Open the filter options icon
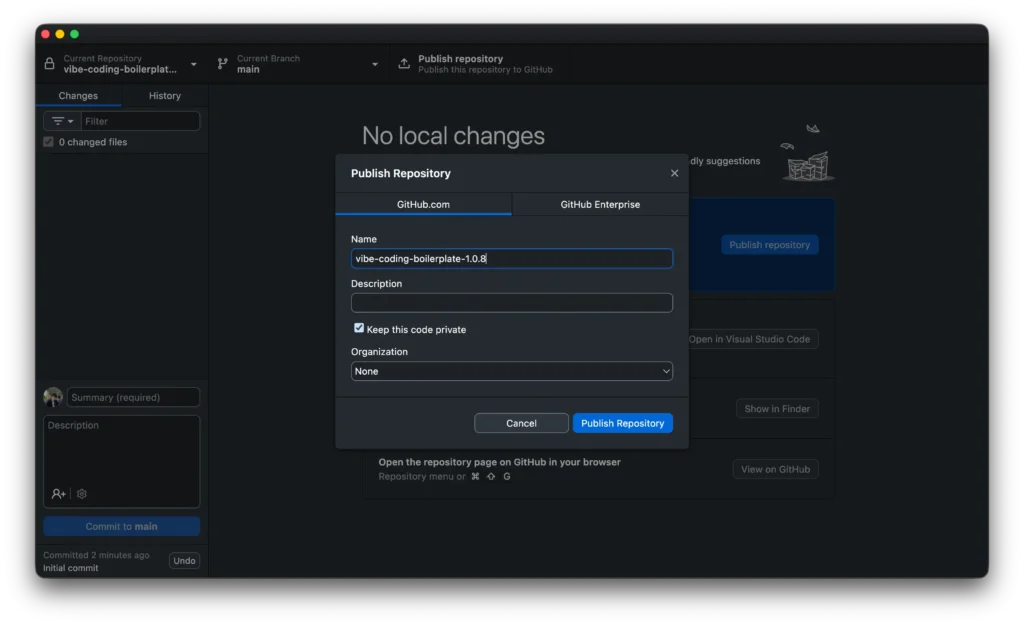Image resolution: width=1024 pixels, height=625 pixels. click(x=62, y=121)
